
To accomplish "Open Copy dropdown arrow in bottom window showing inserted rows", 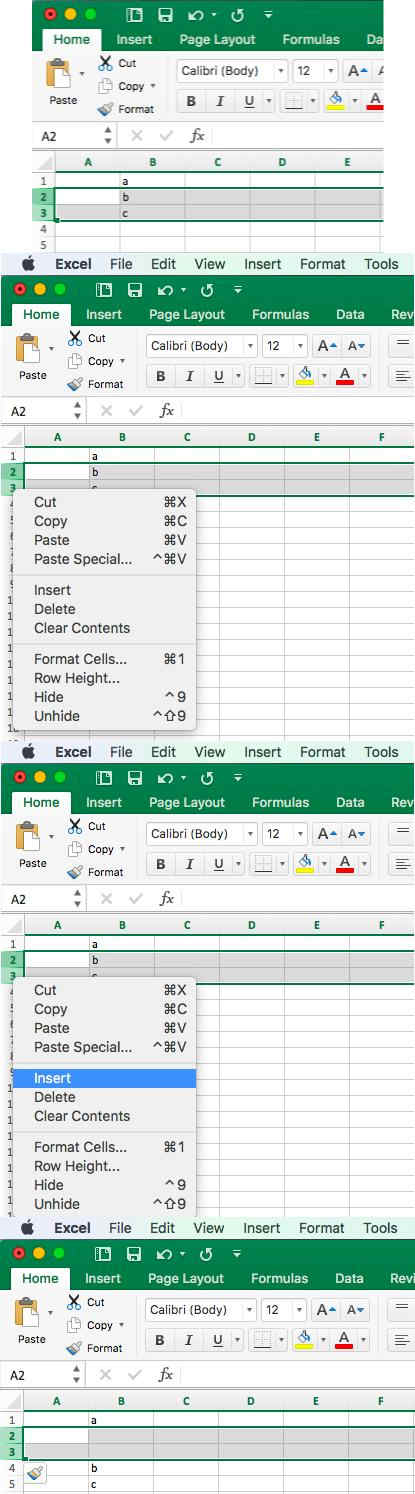I will pos(121,1324).
